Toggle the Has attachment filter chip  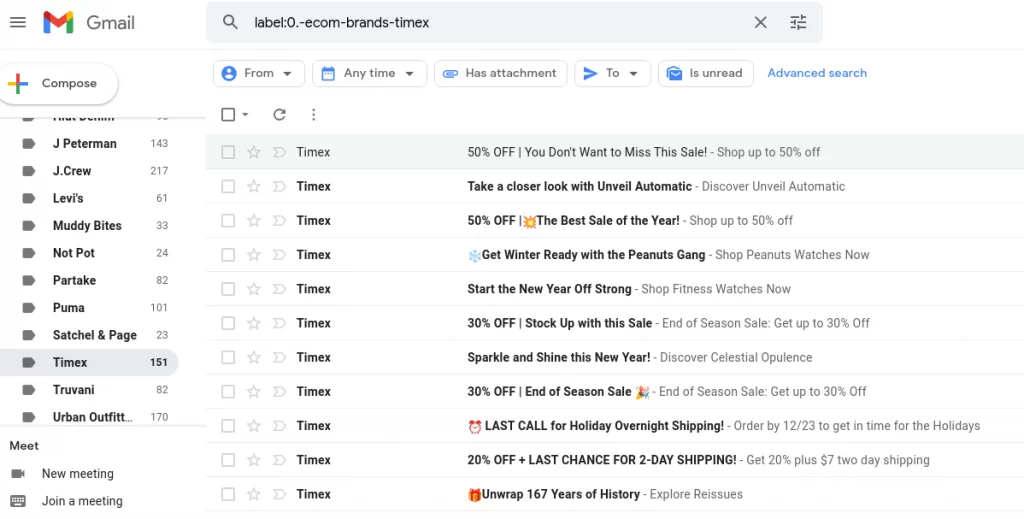[x=501, y=73]
